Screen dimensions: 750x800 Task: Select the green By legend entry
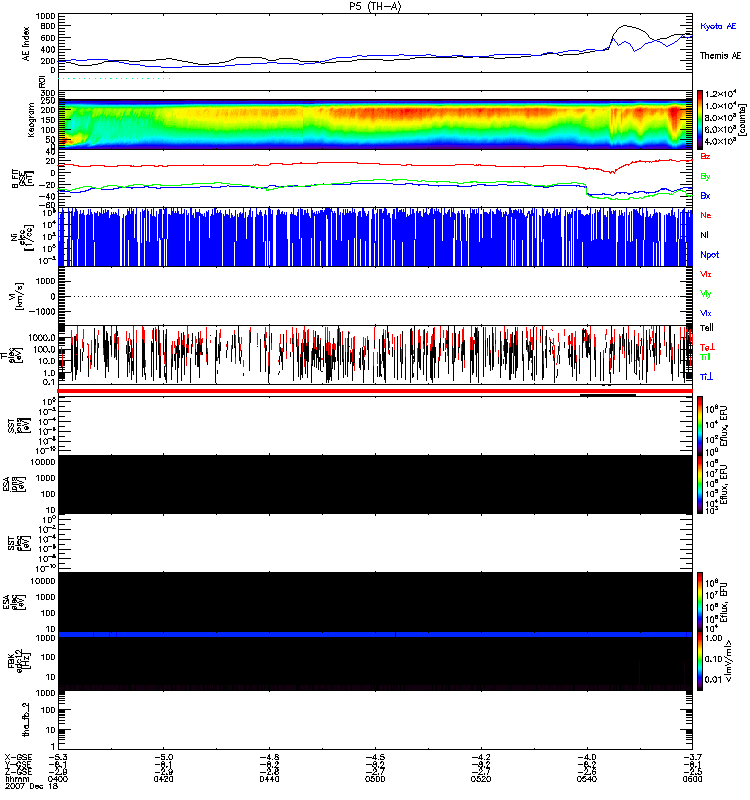click(706, 176)
